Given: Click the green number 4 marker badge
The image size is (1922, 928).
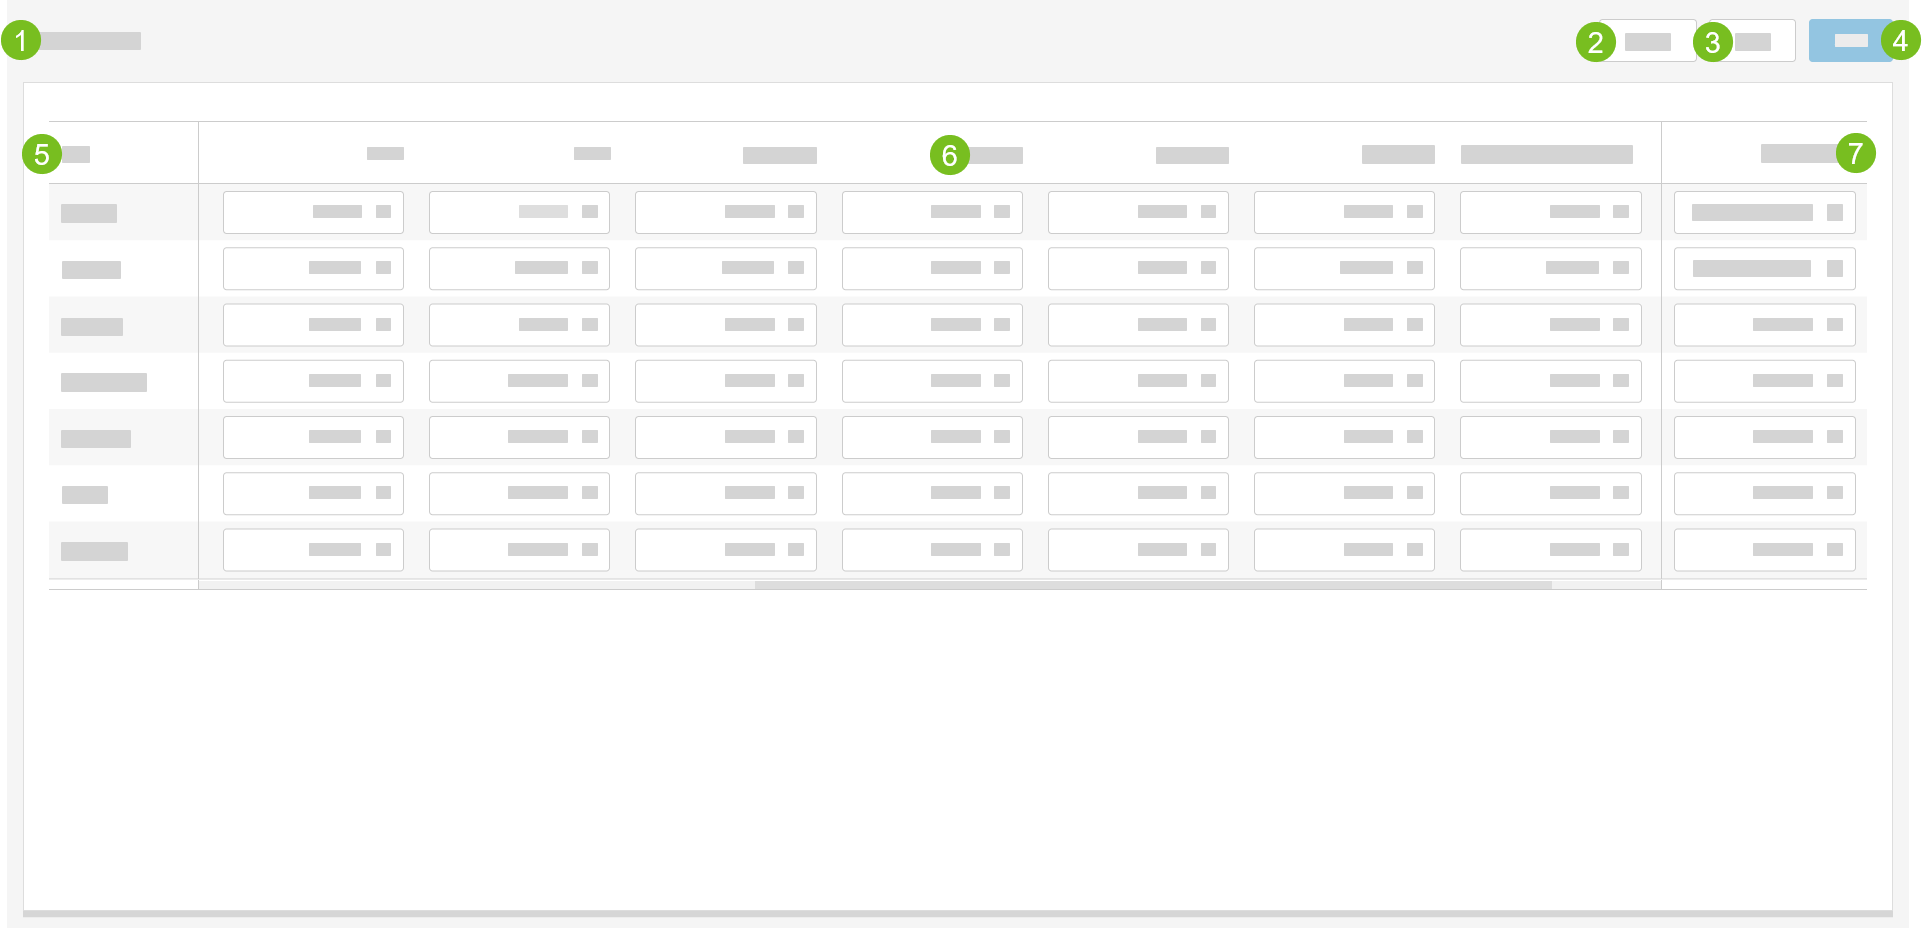Looking at the screenshot, I should click(x=1899, y=41).
